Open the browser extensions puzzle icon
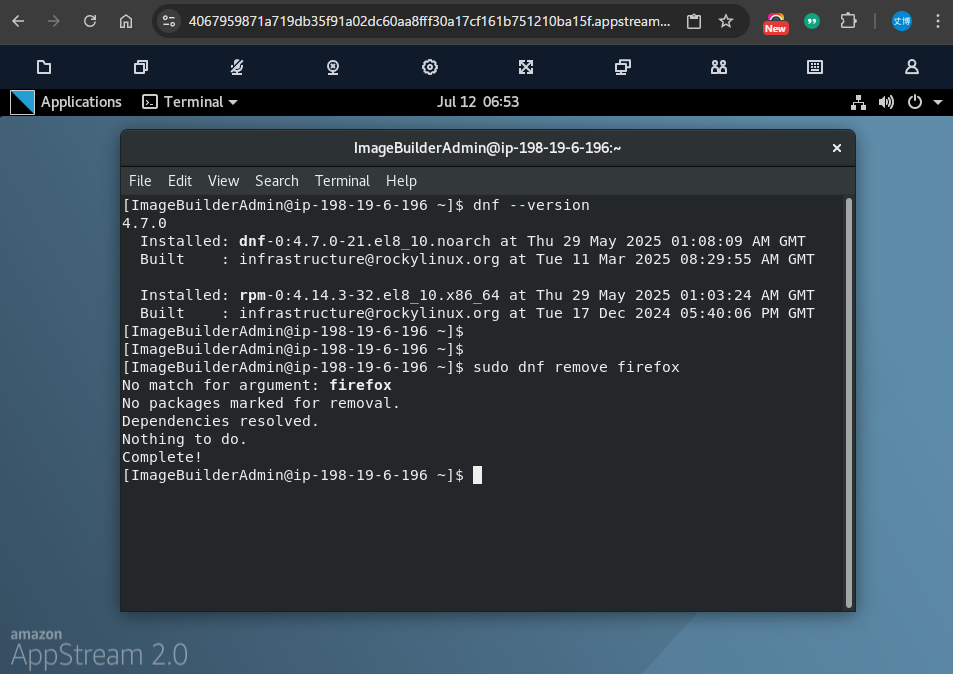This screenshot has width=953, height=674. 848,22
